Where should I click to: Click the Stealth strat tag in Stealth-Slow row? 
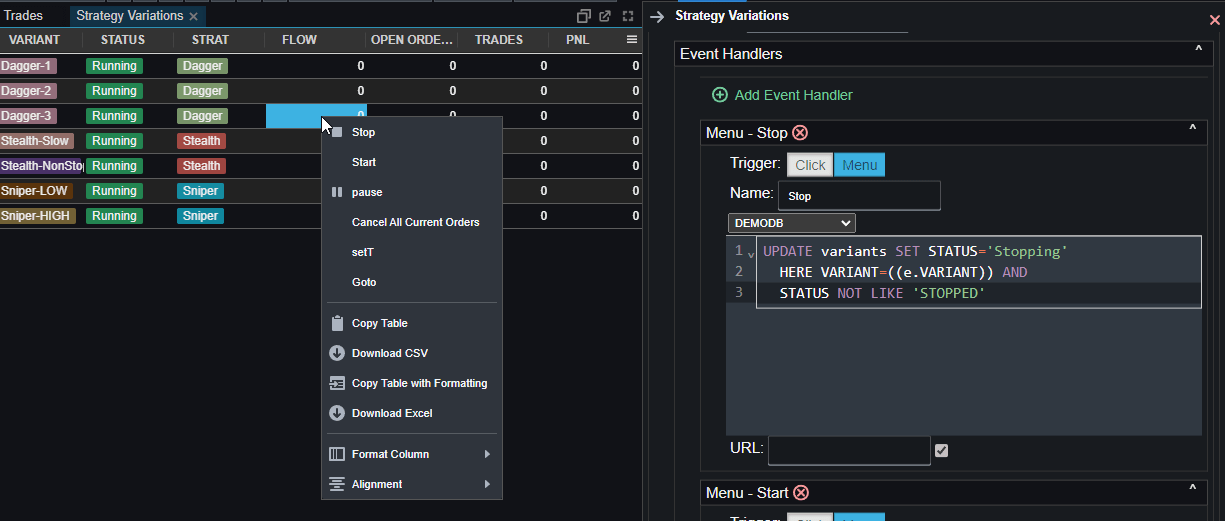coord(201,141)
